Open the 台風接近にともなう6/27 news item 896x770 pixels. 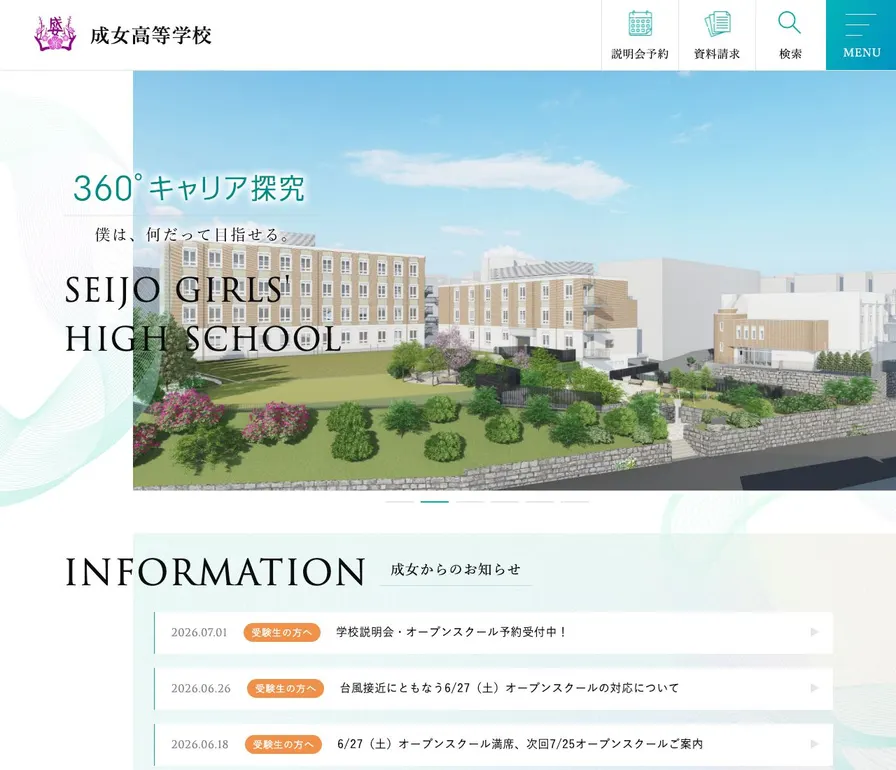click(494, 688)
